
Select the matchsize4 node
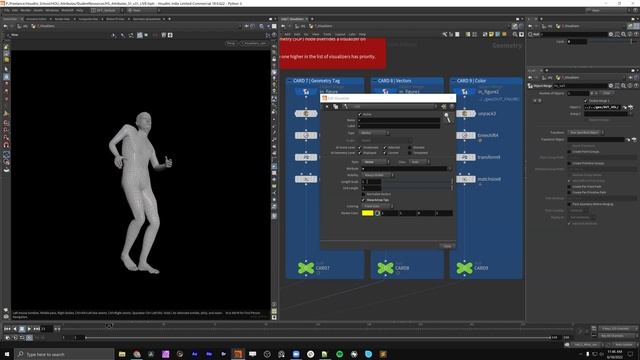click(x=465, y=179)
